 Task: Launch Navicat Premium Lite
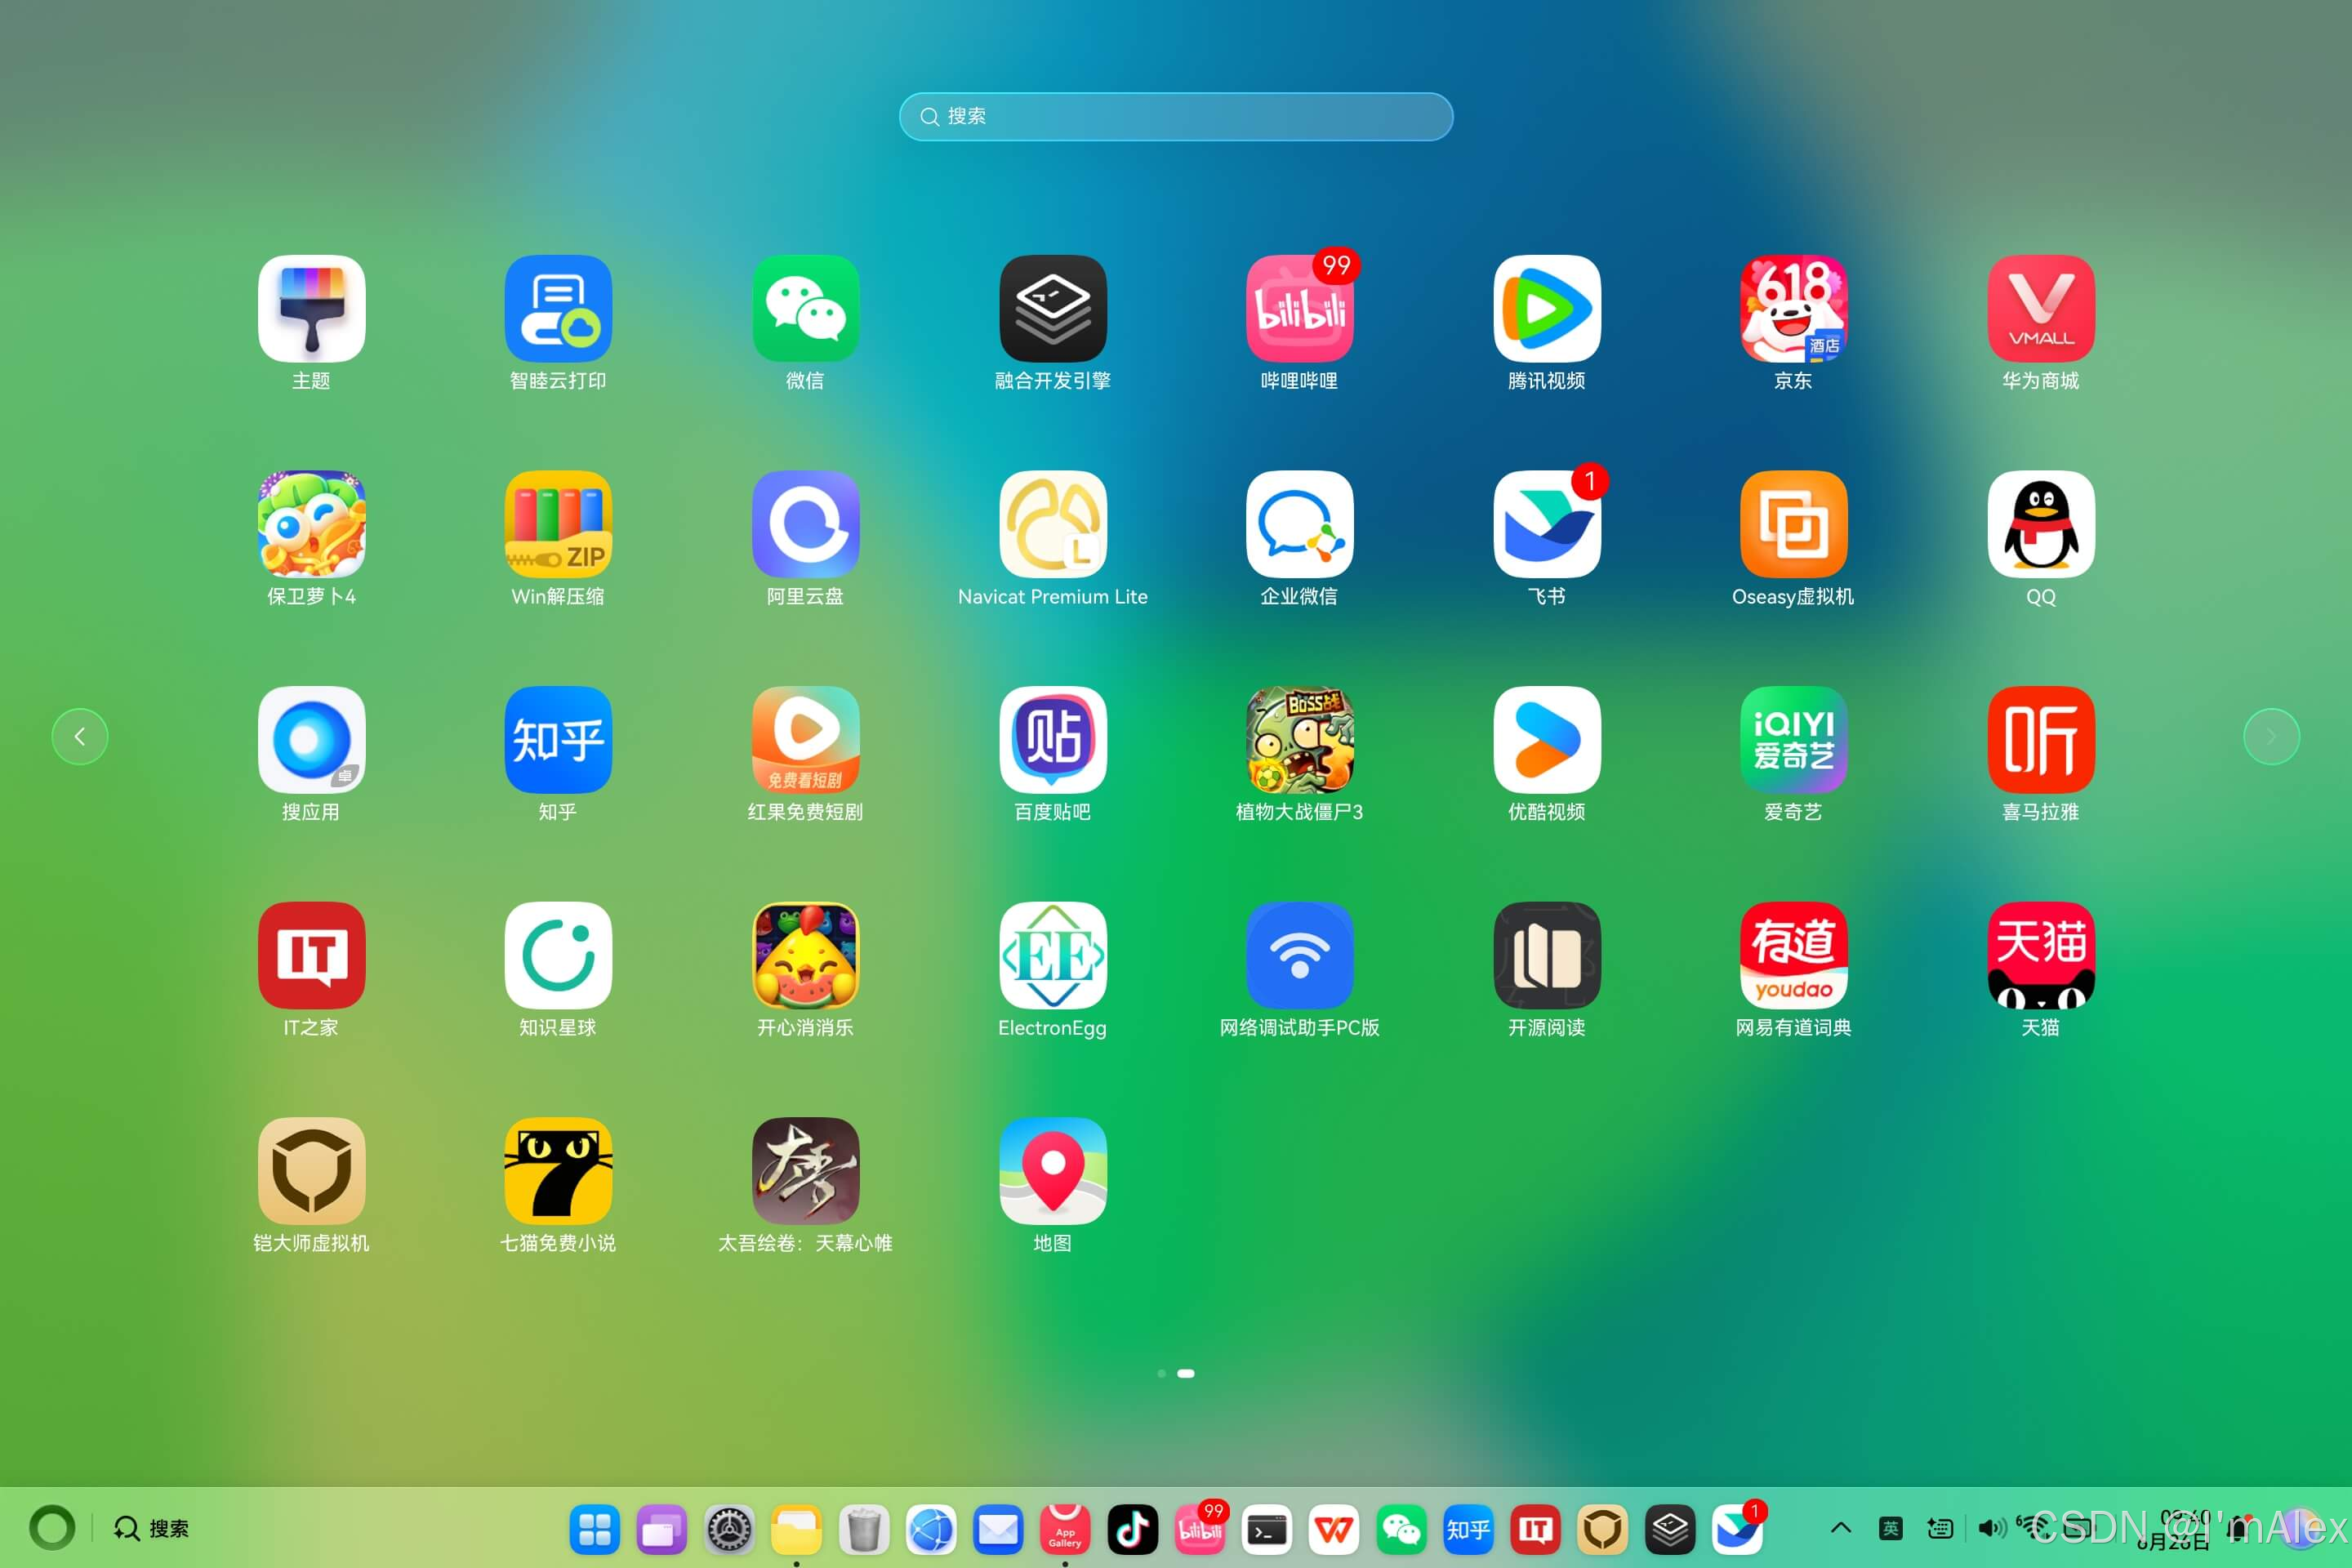(x=1053, y=524)
